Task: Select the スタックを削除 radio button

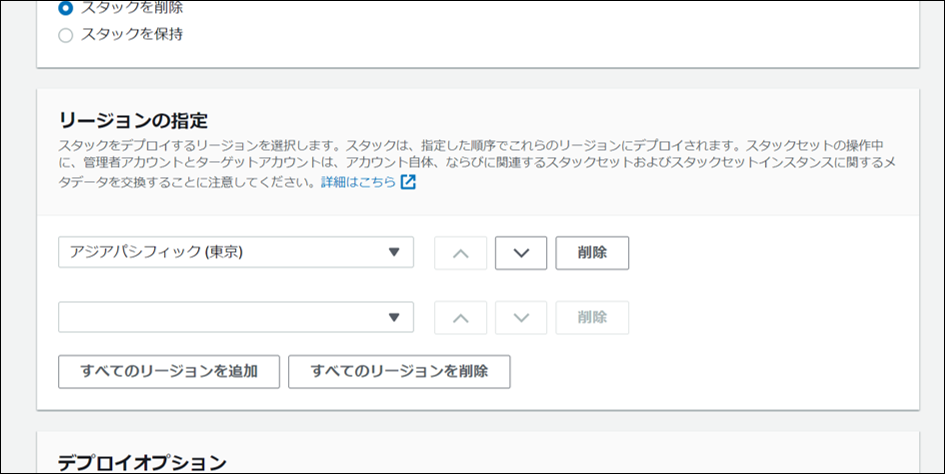Action: pyautogui.click(x=66, y=8)
